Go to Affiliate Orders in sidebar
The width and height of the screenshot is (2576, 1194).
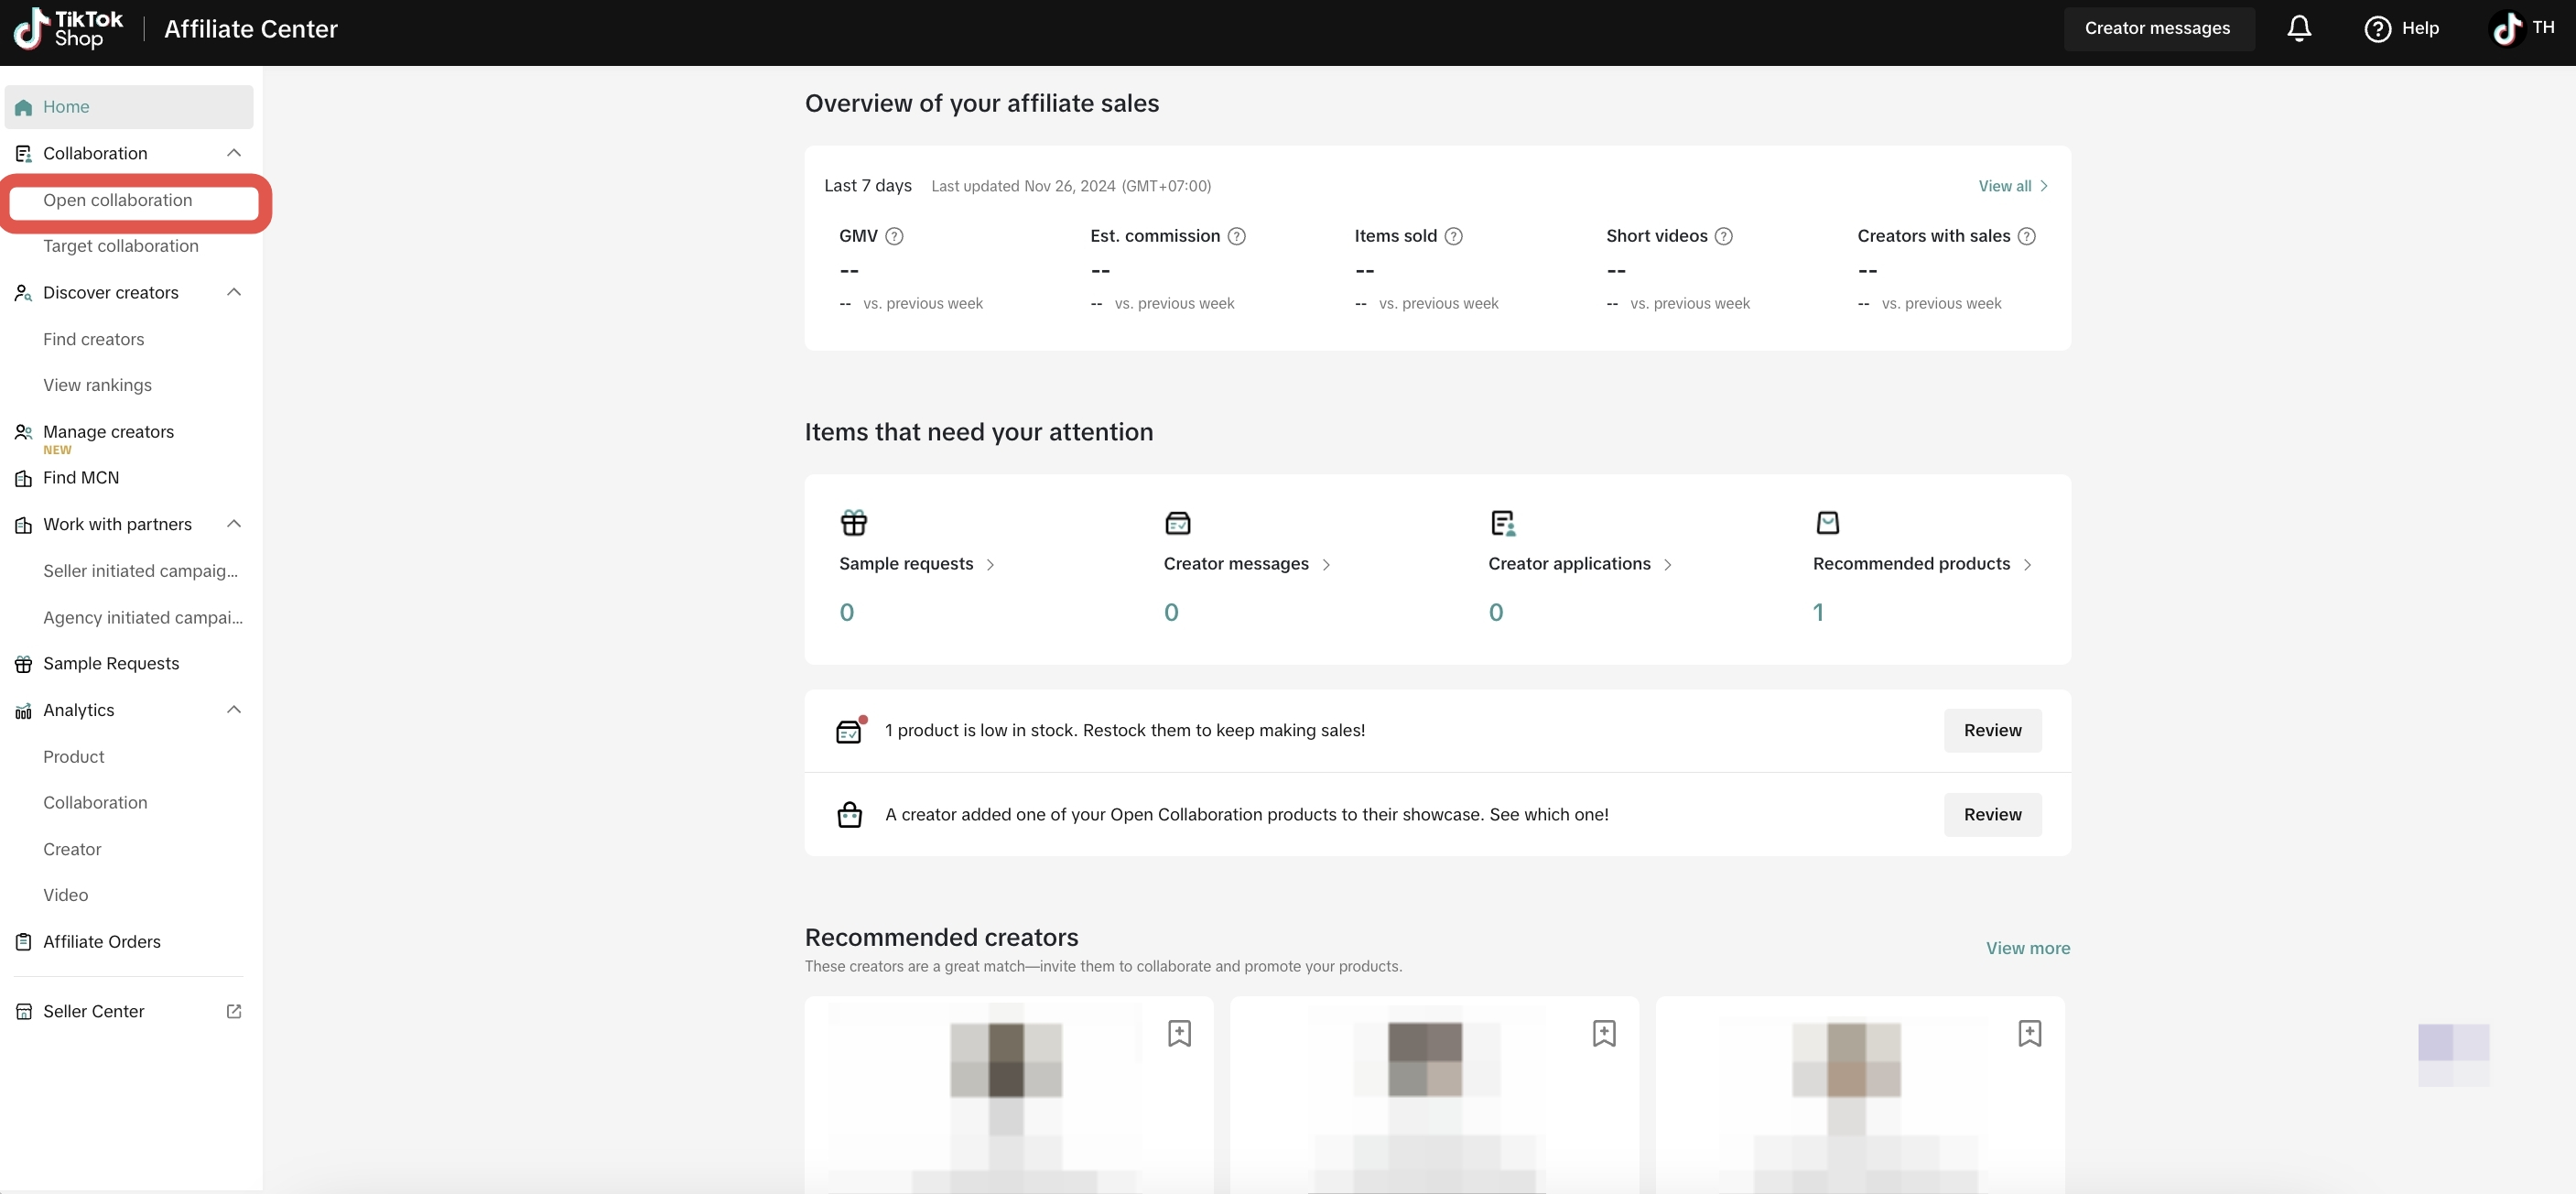pyautogui.click(x=102, y=941)
